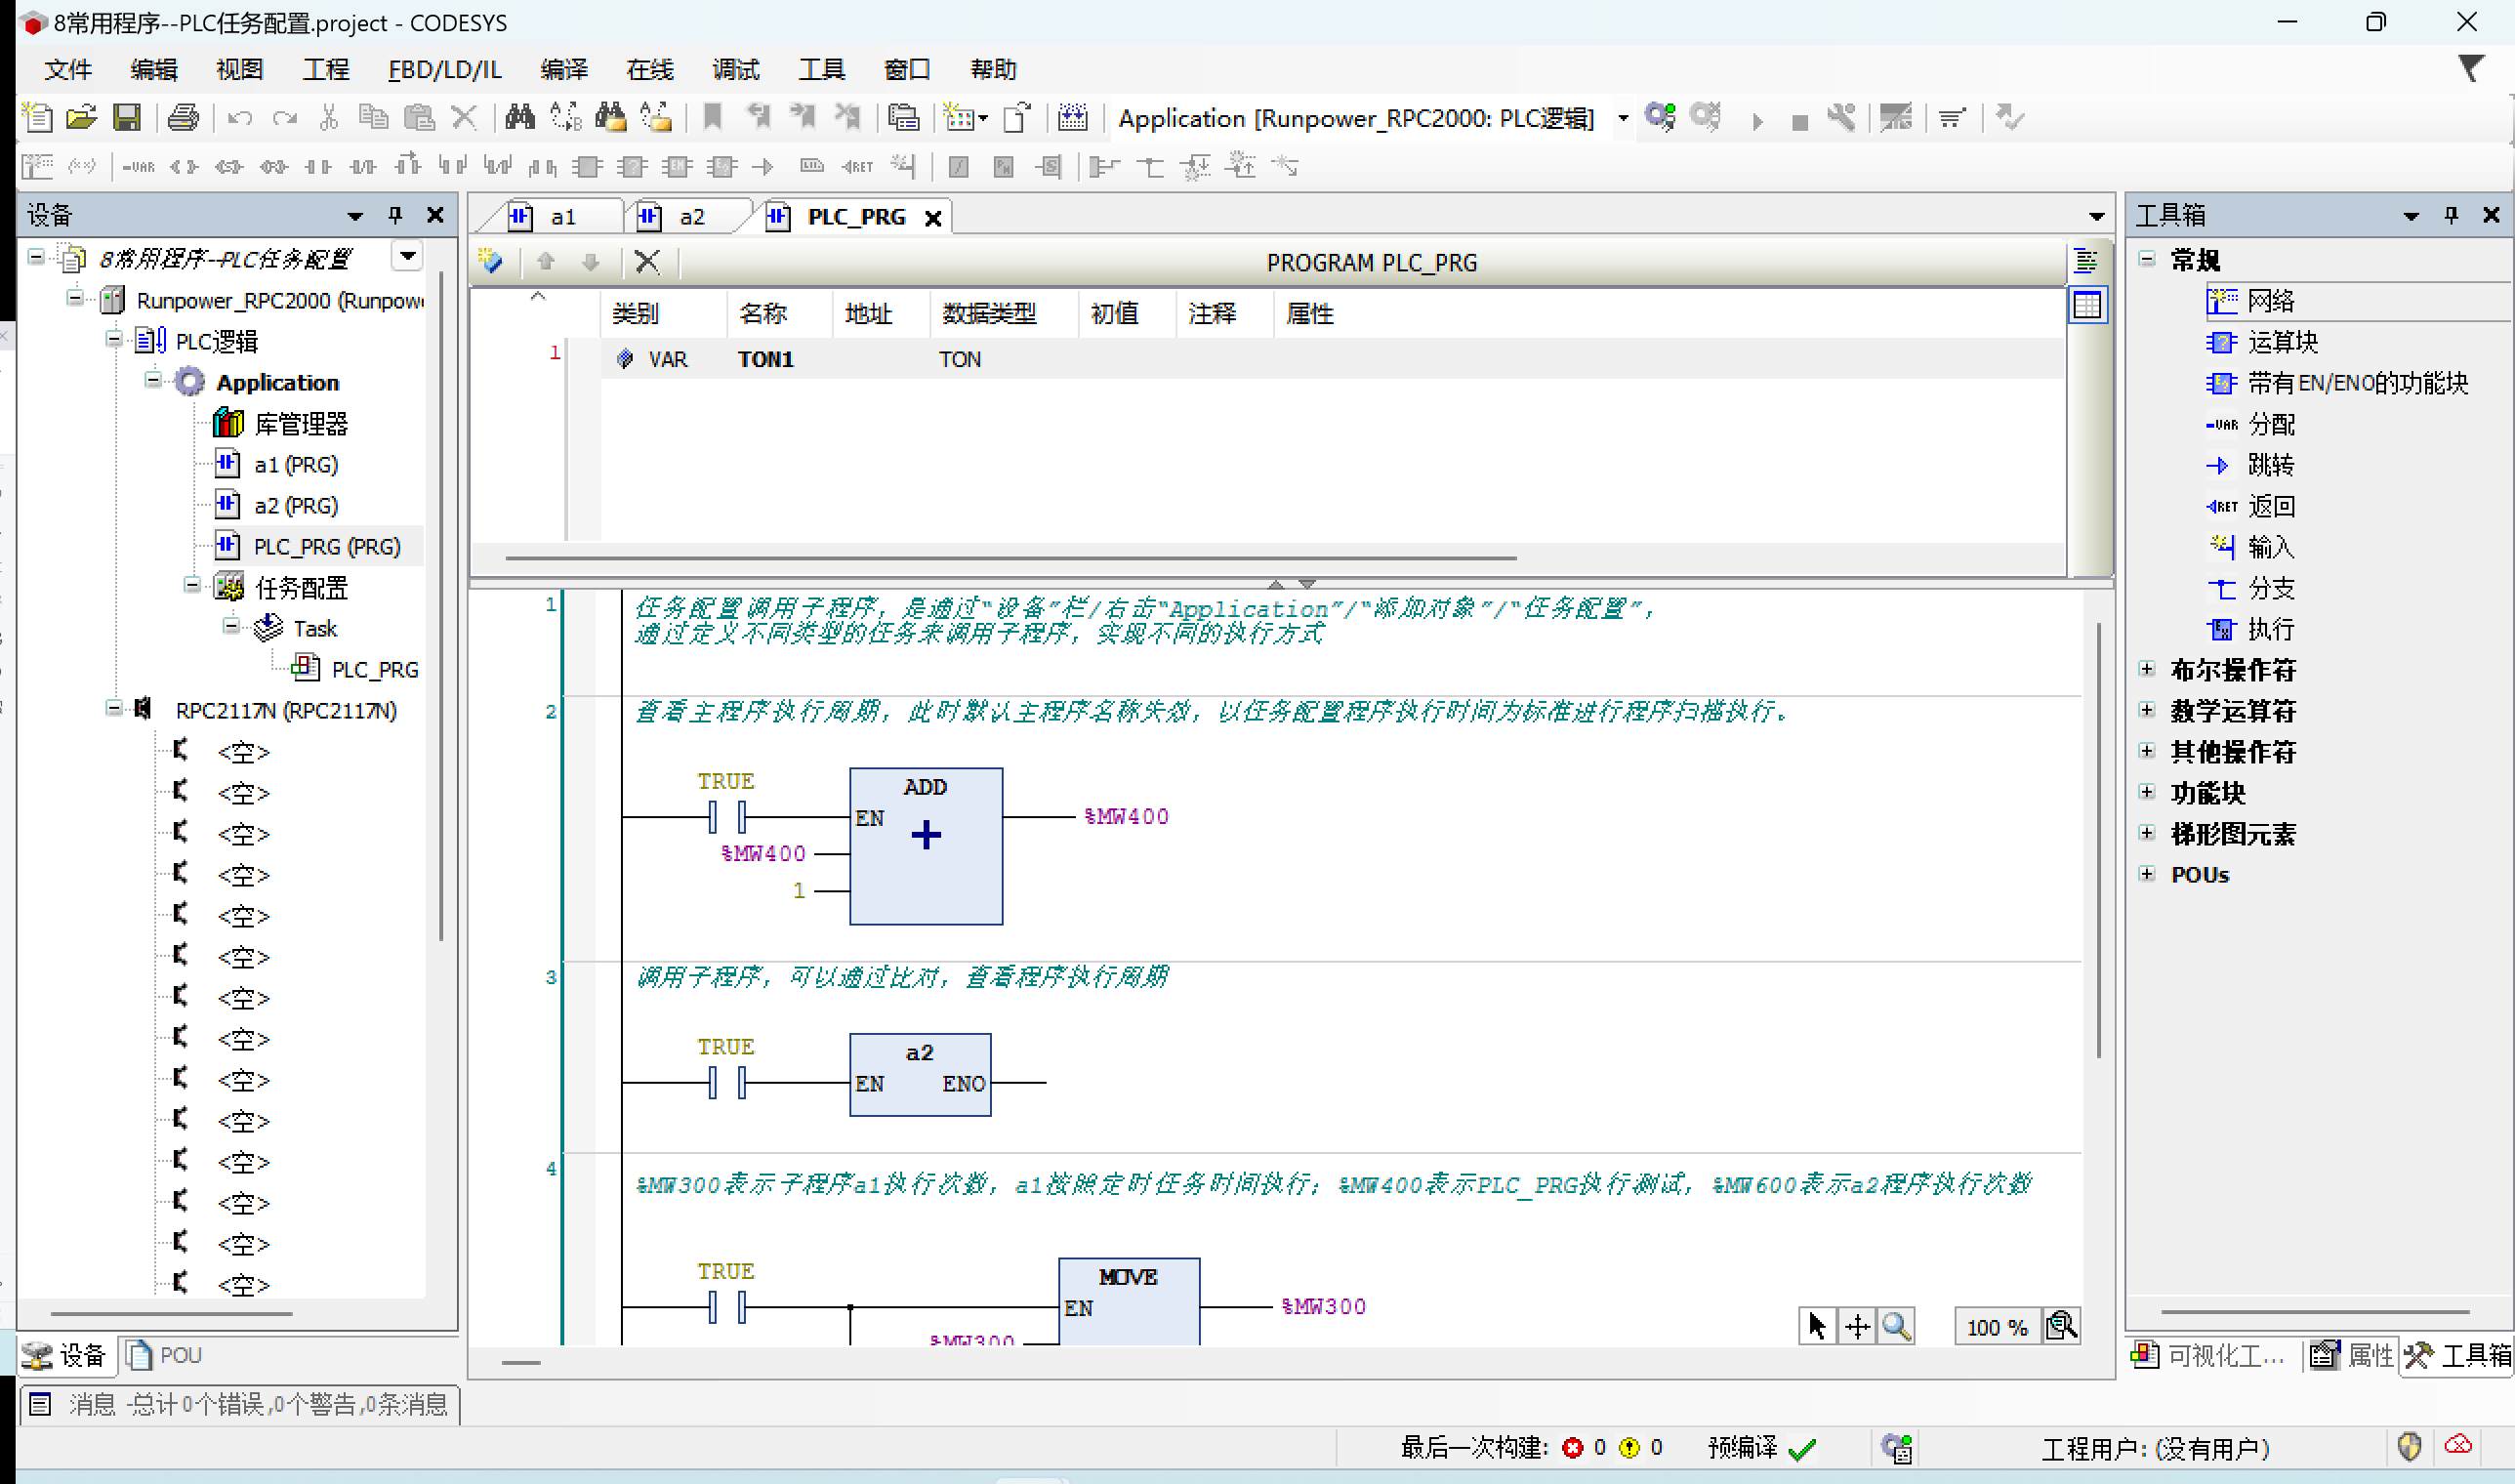
Task: Open the Replace tool next to Find
Action: [x=565, y=118]
